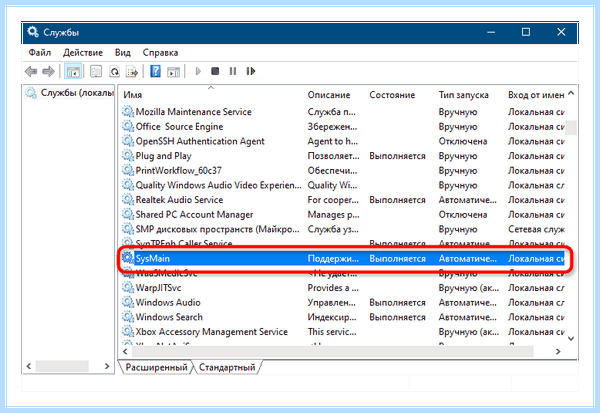Viewport: 600px width, 413px height.
Task: Click the Start service play button
Action: [198, 71]
